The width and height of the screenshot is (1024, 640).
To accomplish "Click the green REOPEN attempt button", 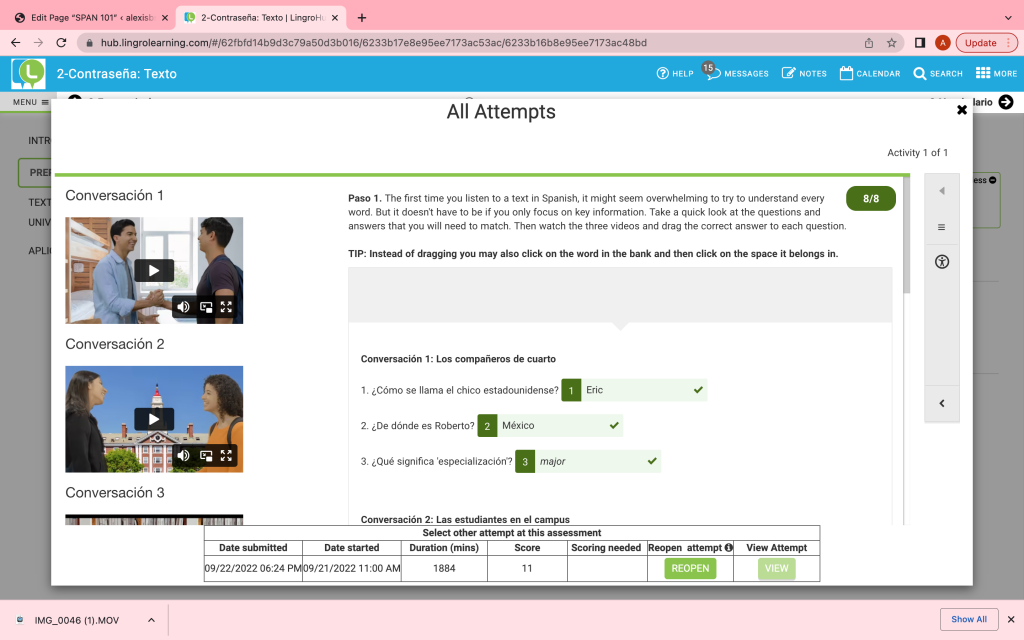I will [690, 568].
